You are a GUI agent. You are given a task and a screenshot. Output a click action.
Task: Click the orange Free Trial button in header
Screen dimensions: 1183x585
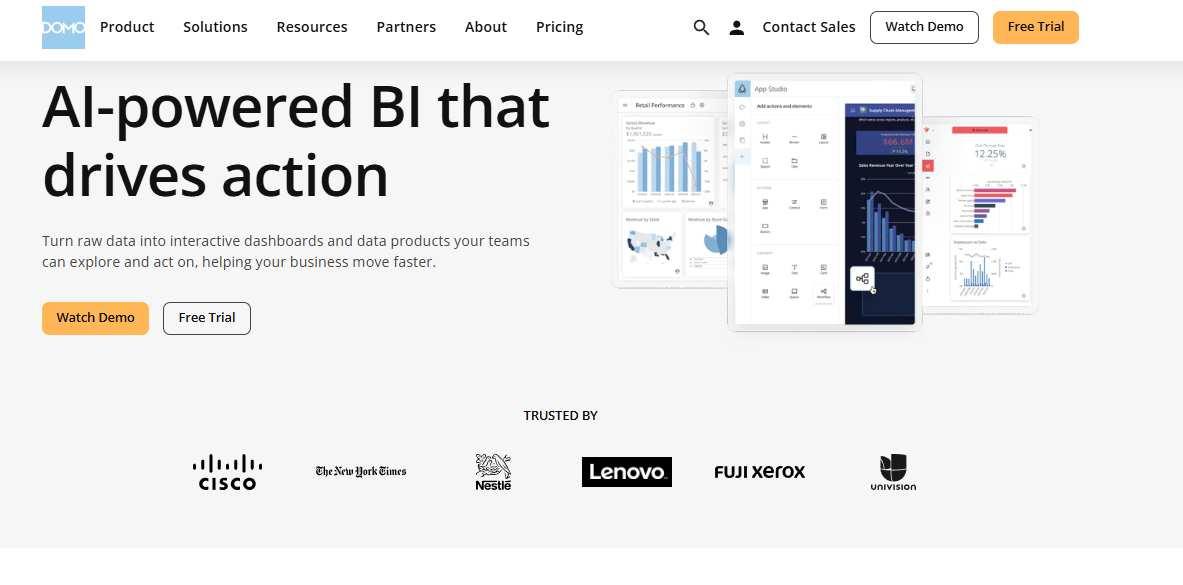[x=1036, y=27]
